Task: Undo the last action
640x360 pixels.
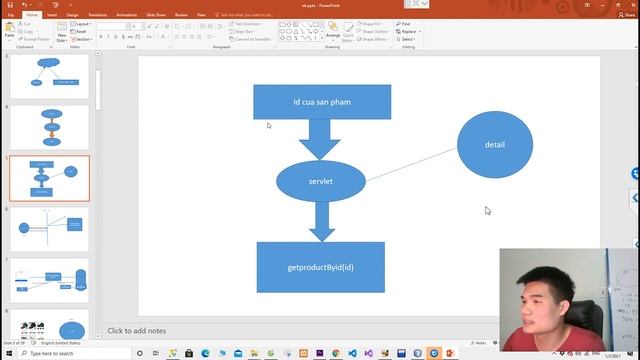Action: point(24,5)
